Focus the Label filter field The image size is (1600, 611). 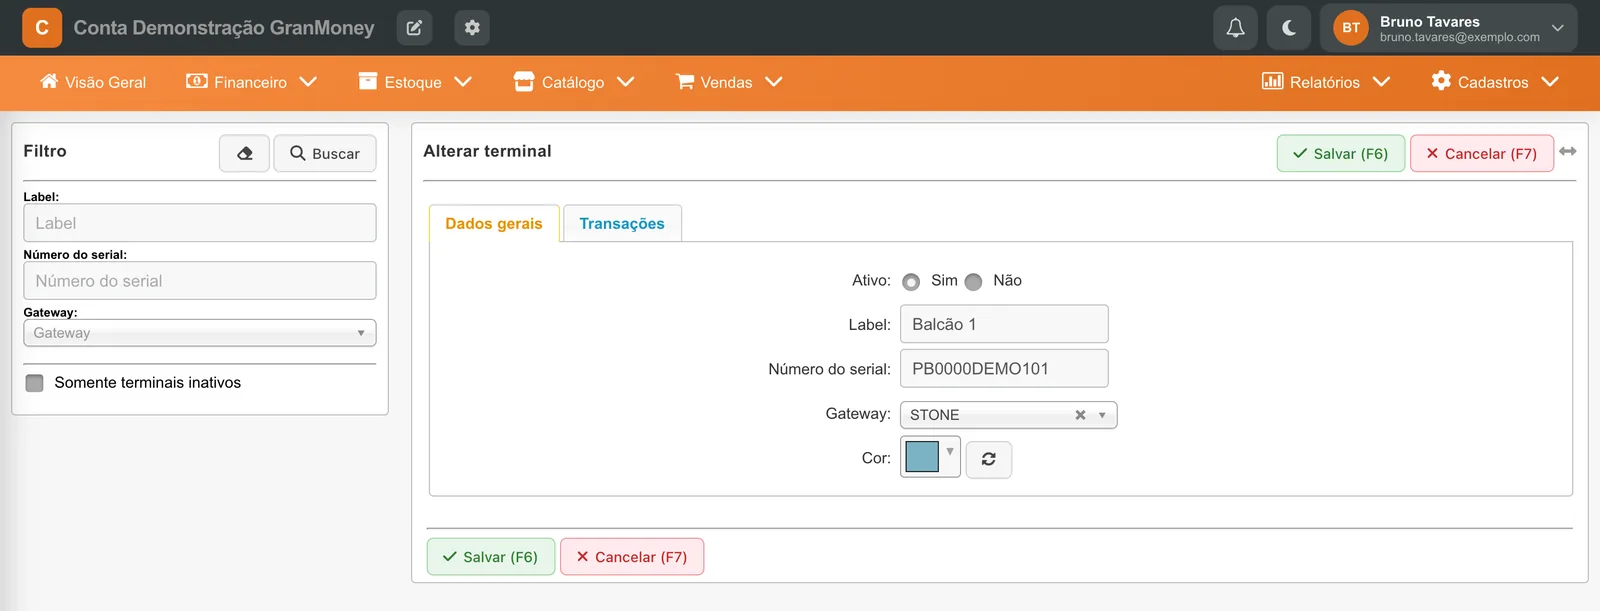pyautogui.click(x=200, y=223)
